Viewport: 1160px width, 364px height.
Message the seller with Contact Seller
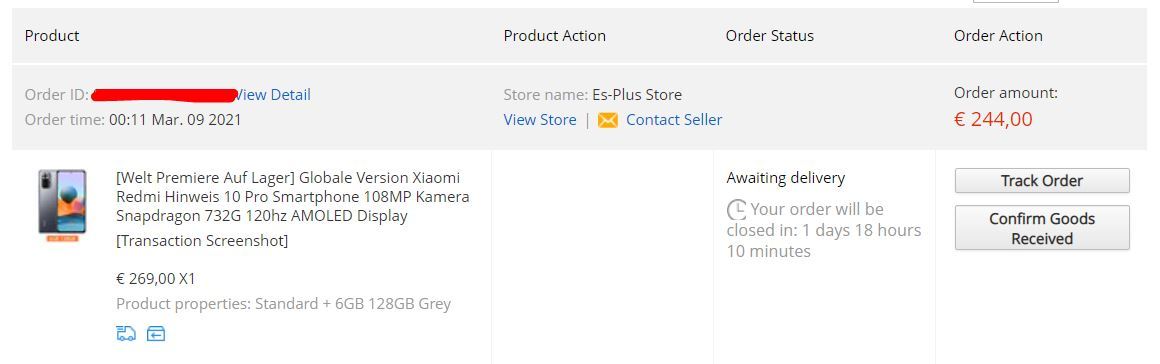pyautogui.click(x=674, y=120)
